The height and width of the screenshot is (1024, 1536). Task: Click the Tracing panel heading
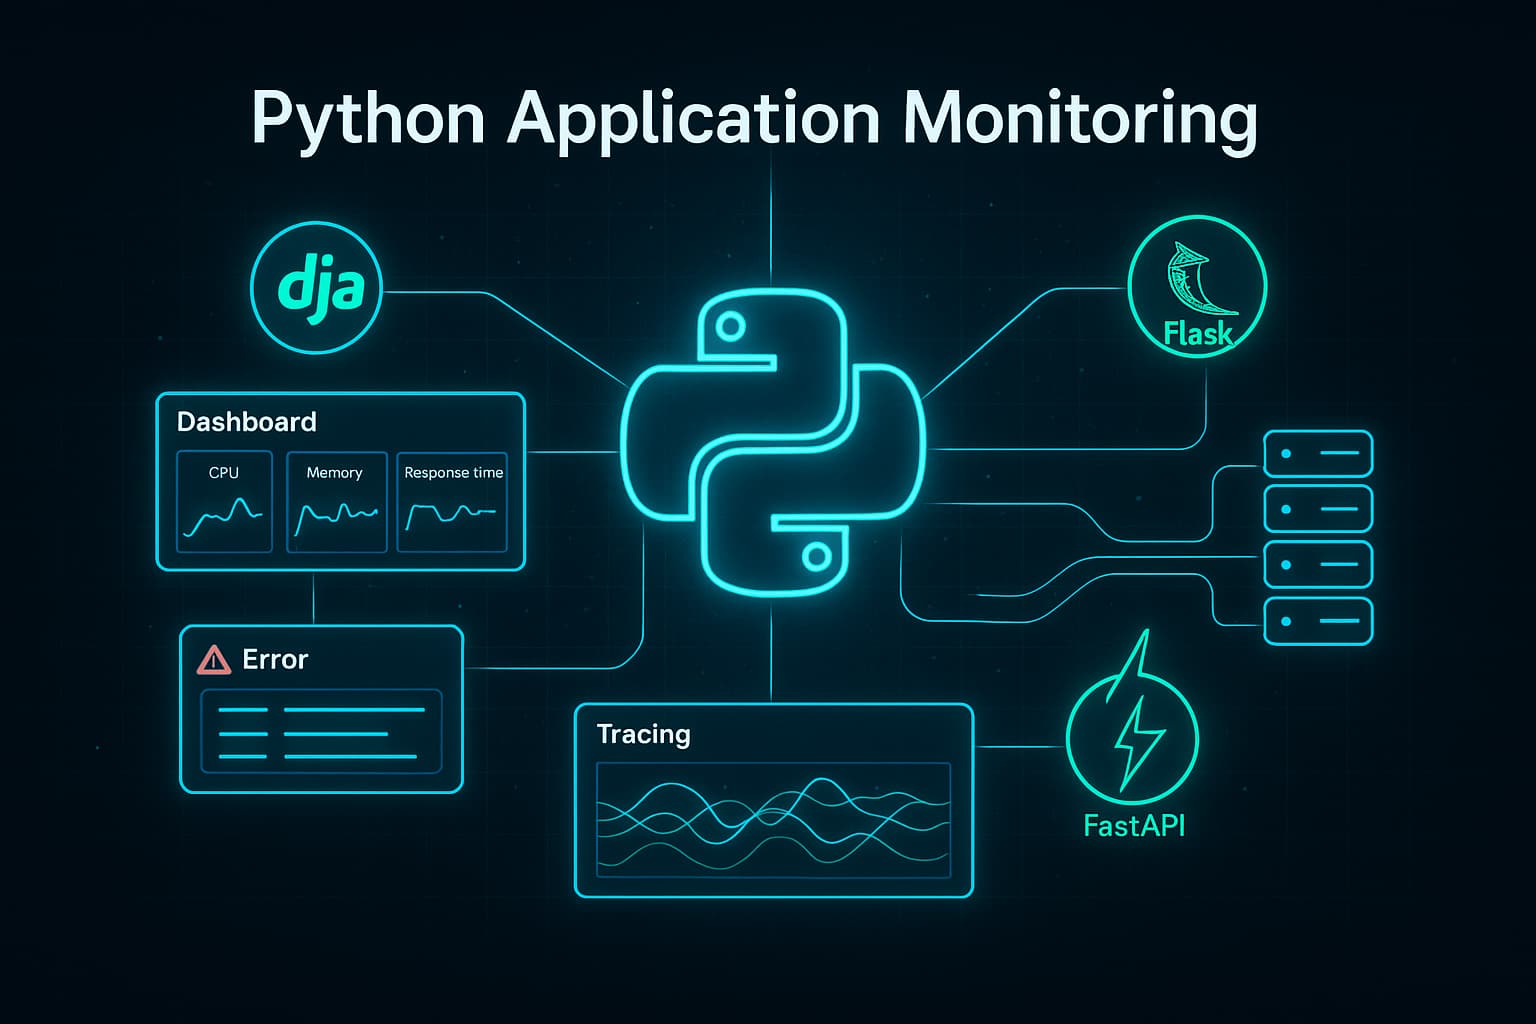[x=644, y=735]
